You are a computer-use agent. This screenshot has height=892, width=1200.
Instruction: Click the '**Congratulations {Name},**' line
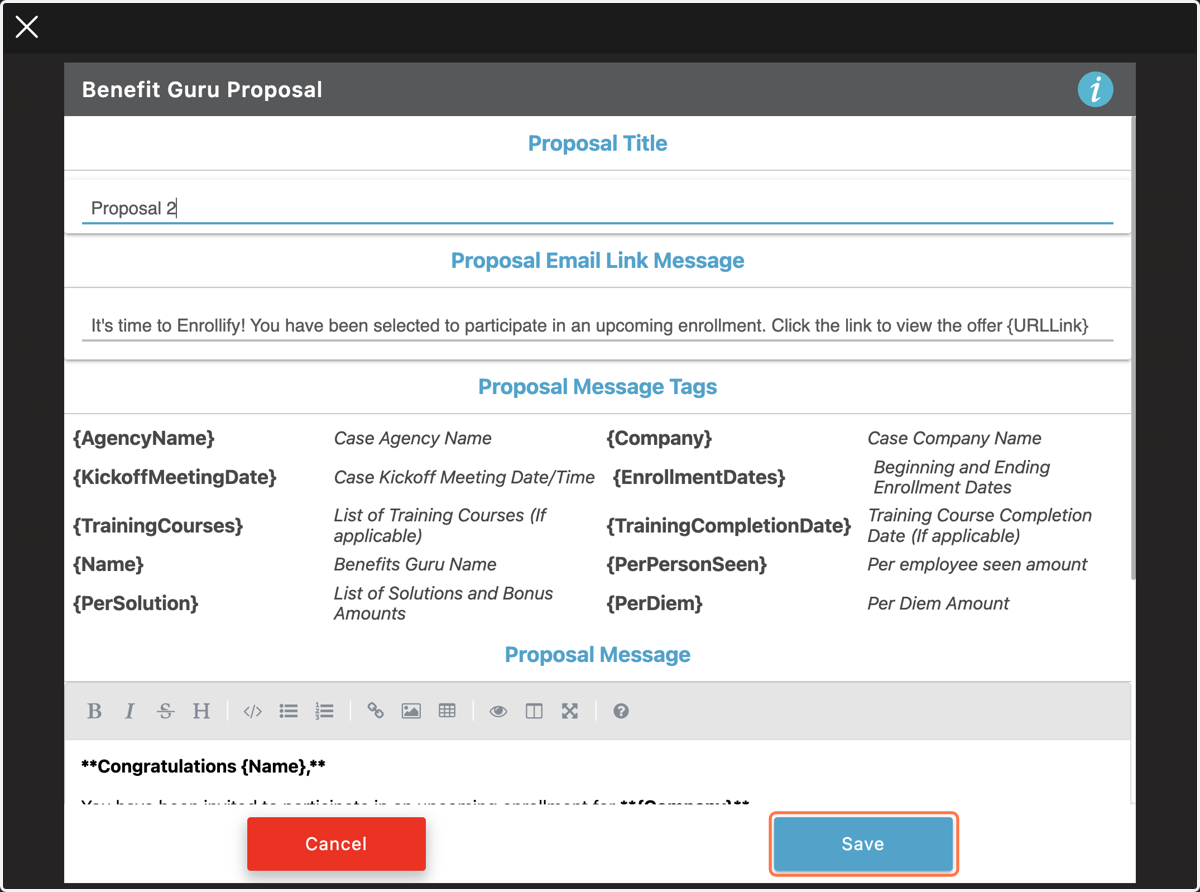coord(203,767)
